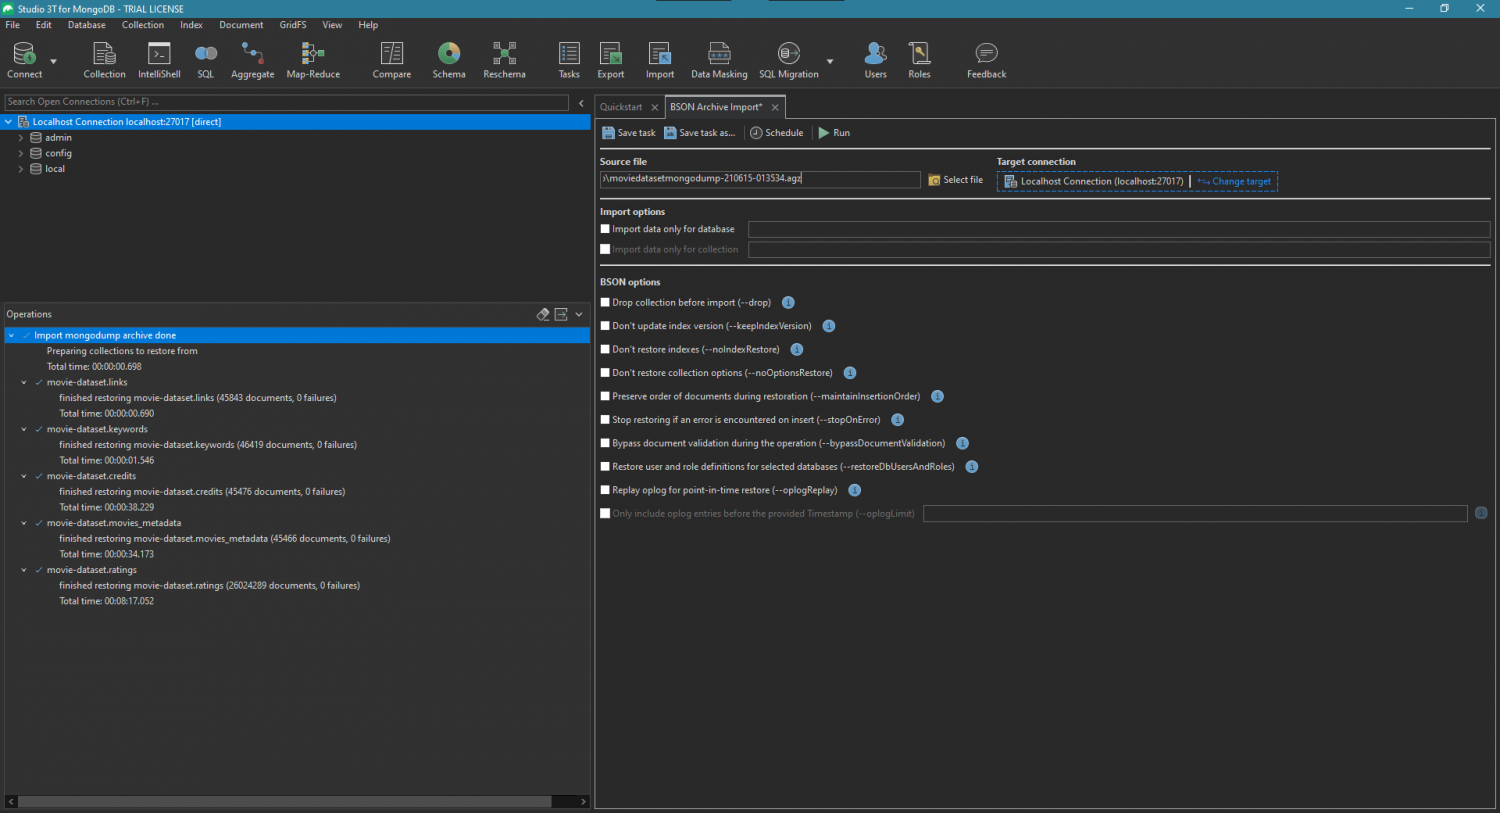Open the GridFS menu
1500x813 pixels.
[293, 25]
